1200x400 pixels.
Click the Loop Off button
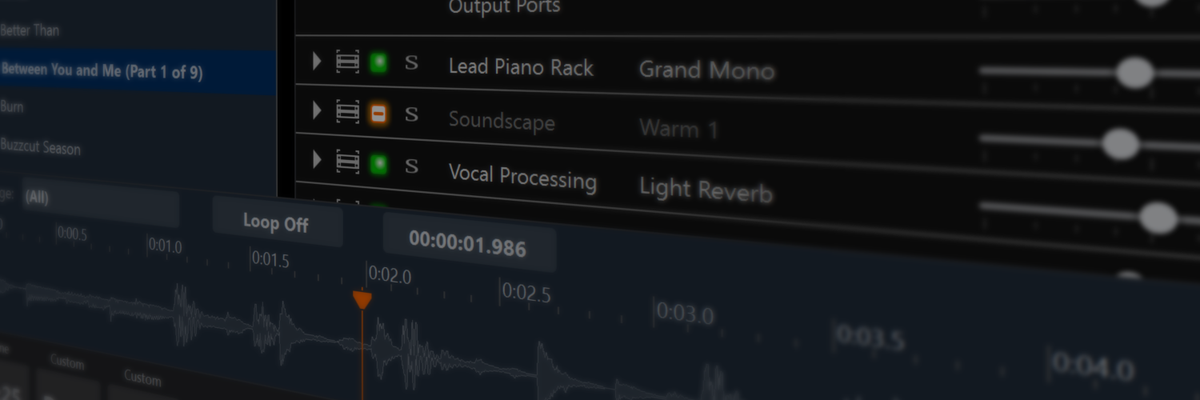coord(276,223)
